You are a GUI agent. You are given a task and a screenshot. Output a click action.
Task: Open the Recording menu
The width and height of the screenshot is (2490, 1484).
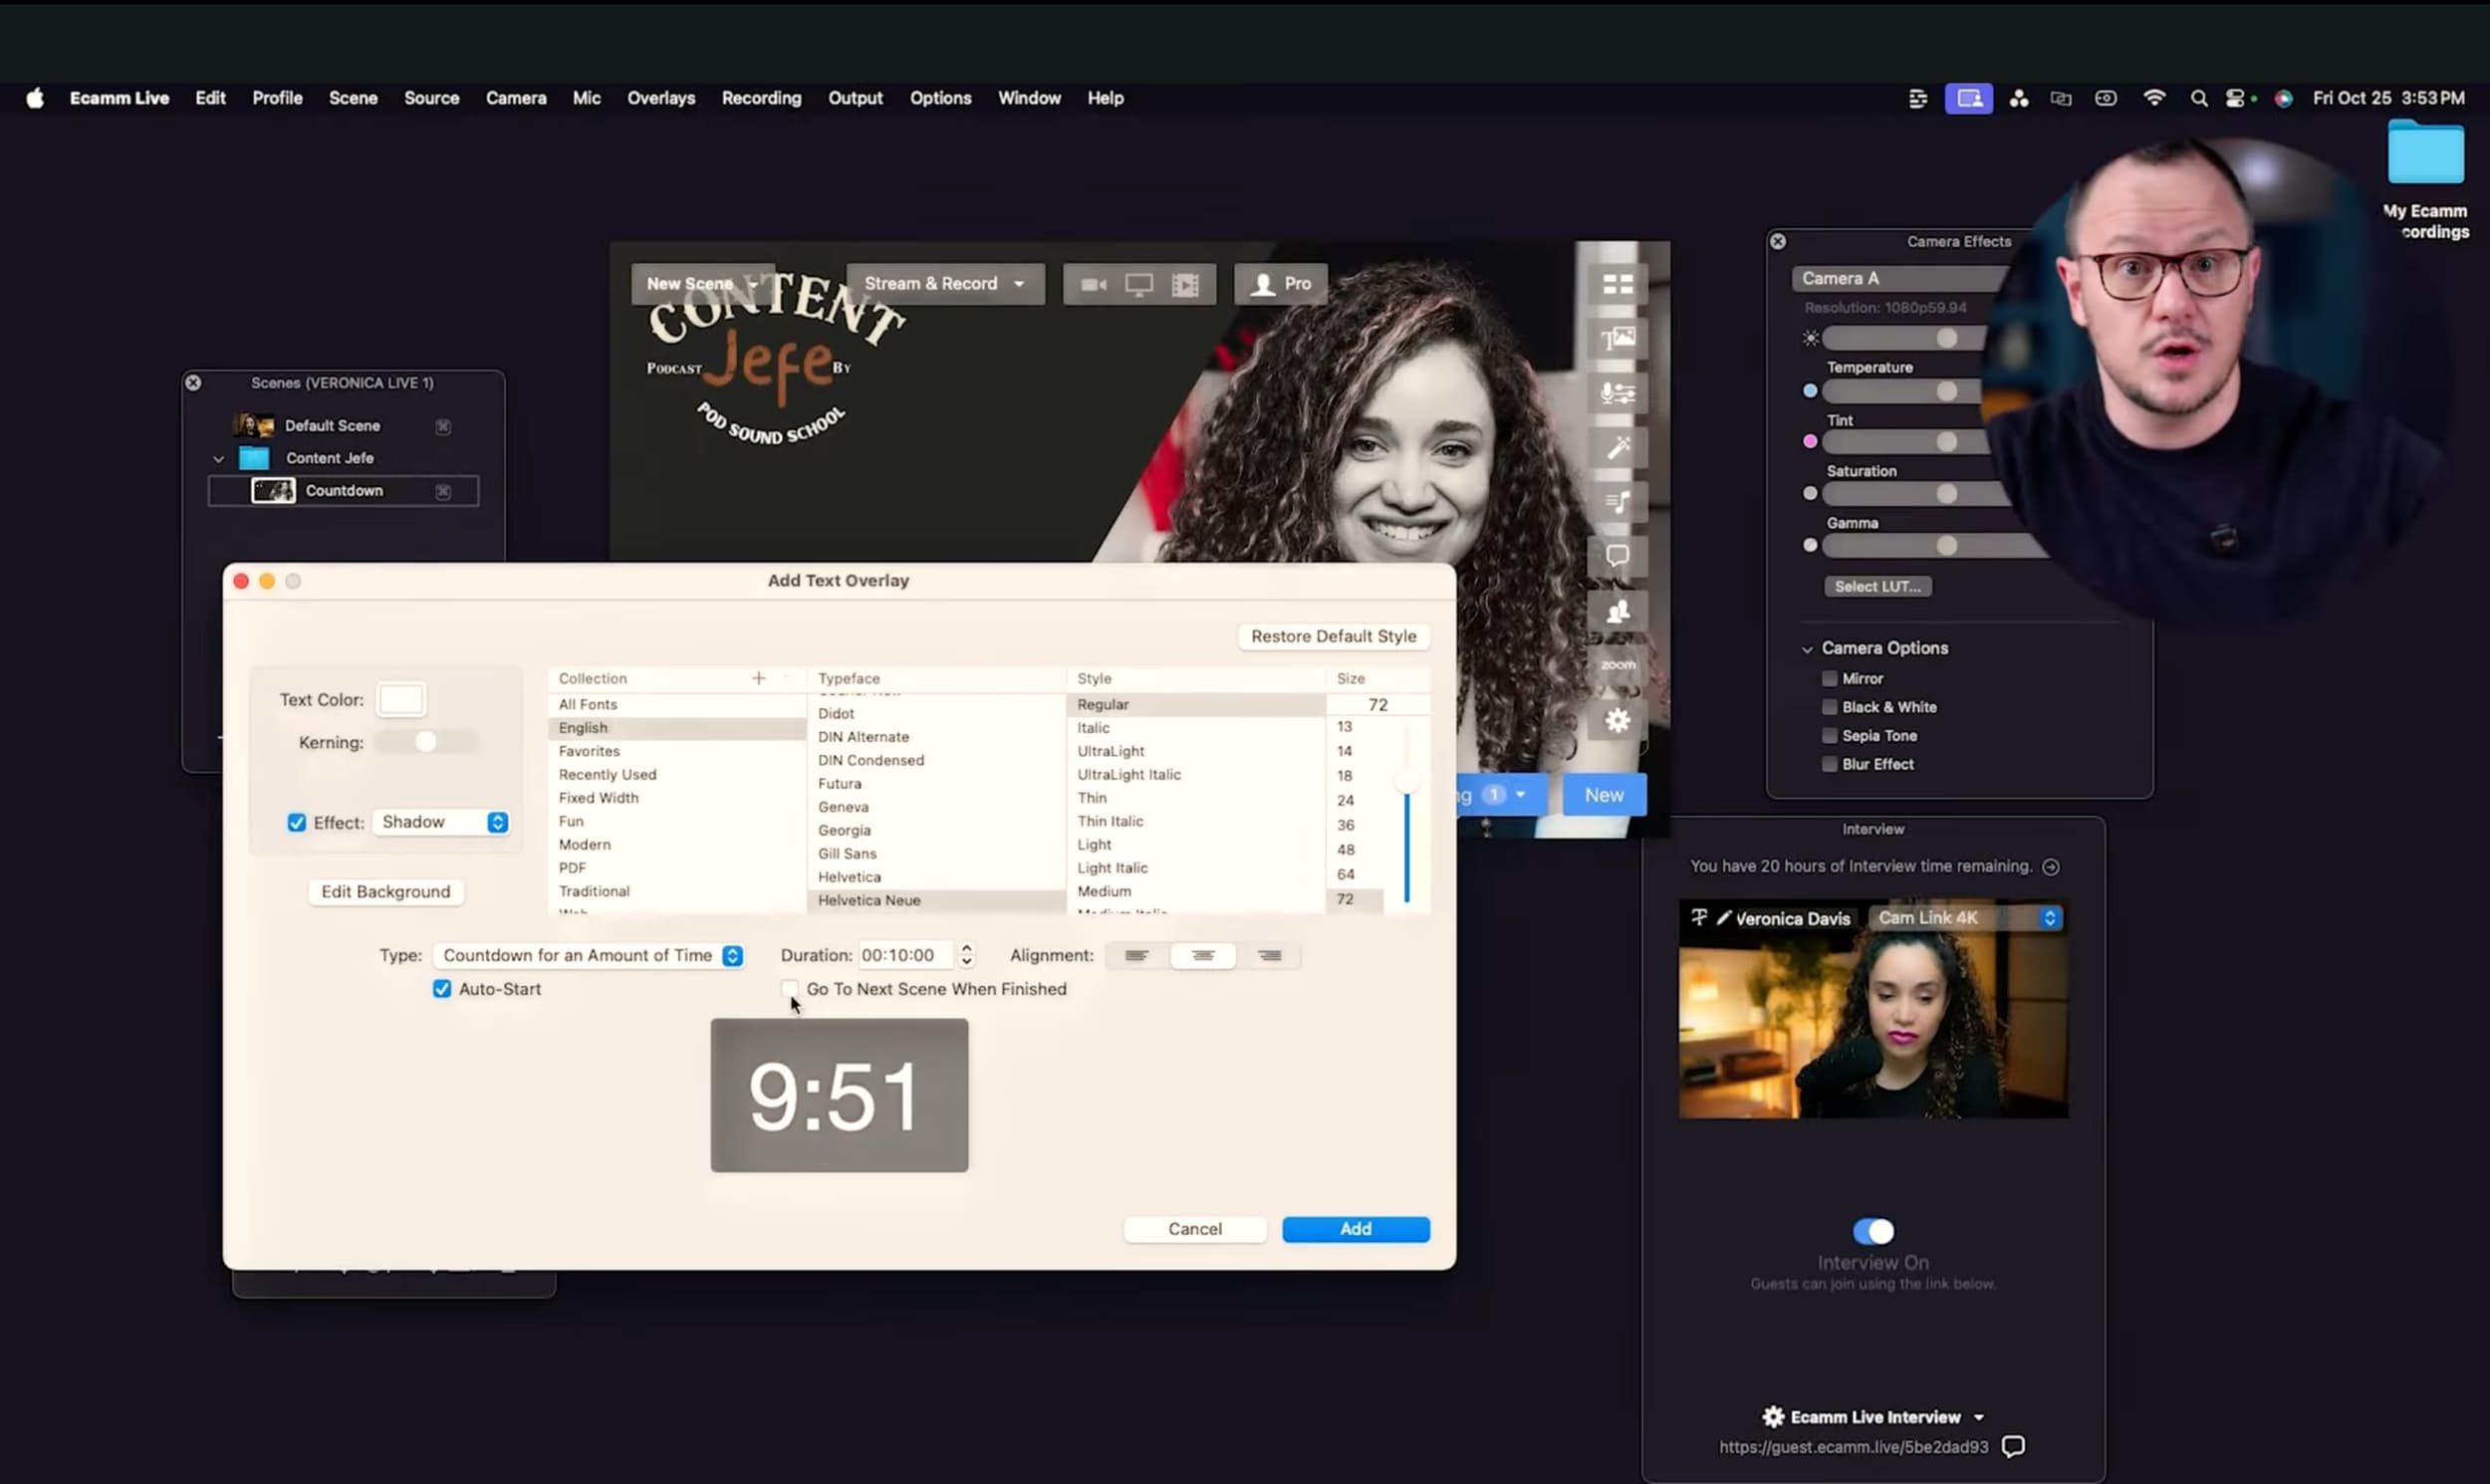761,98
